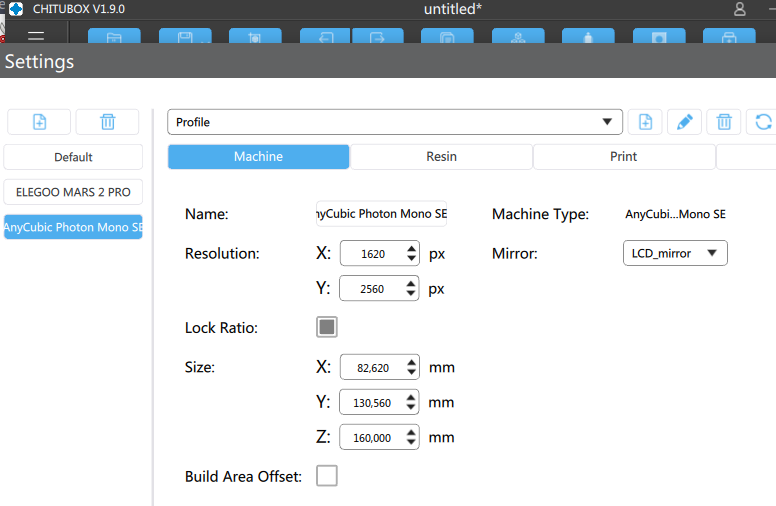Click the Save project toolbar icon
This screenshot has height=506, width=776.
(185, 36)
